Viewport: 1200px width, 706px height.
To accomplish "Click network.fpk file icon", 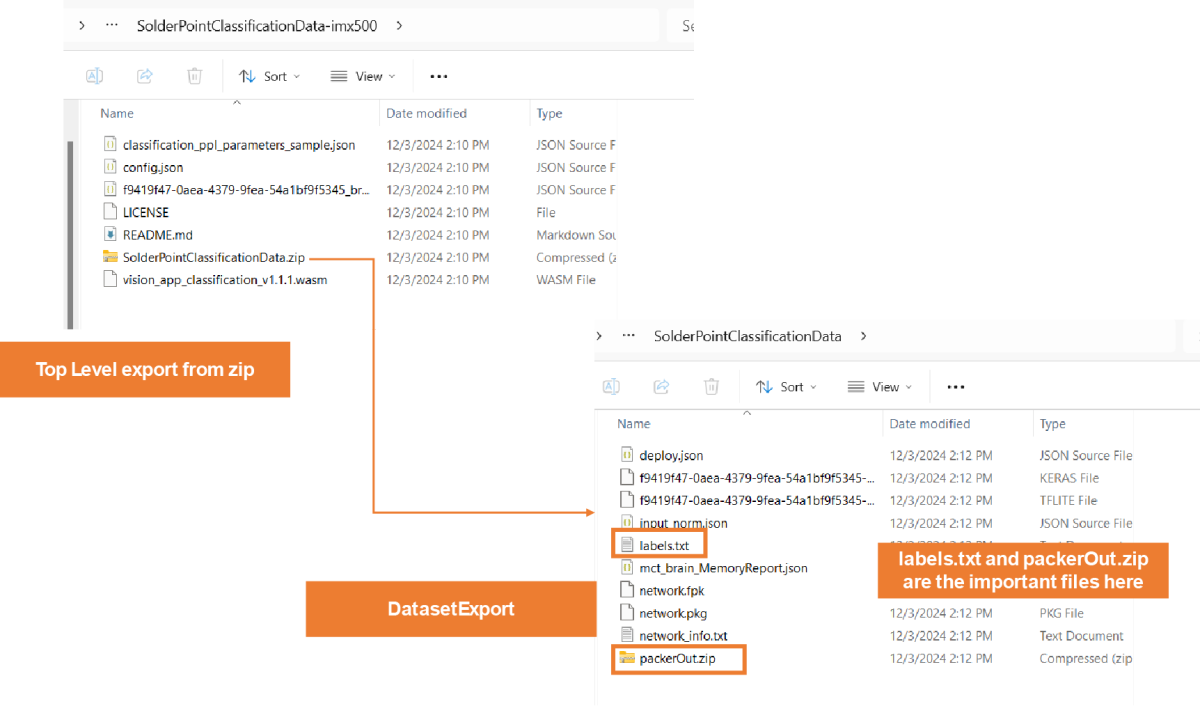I will click(627, 591).
